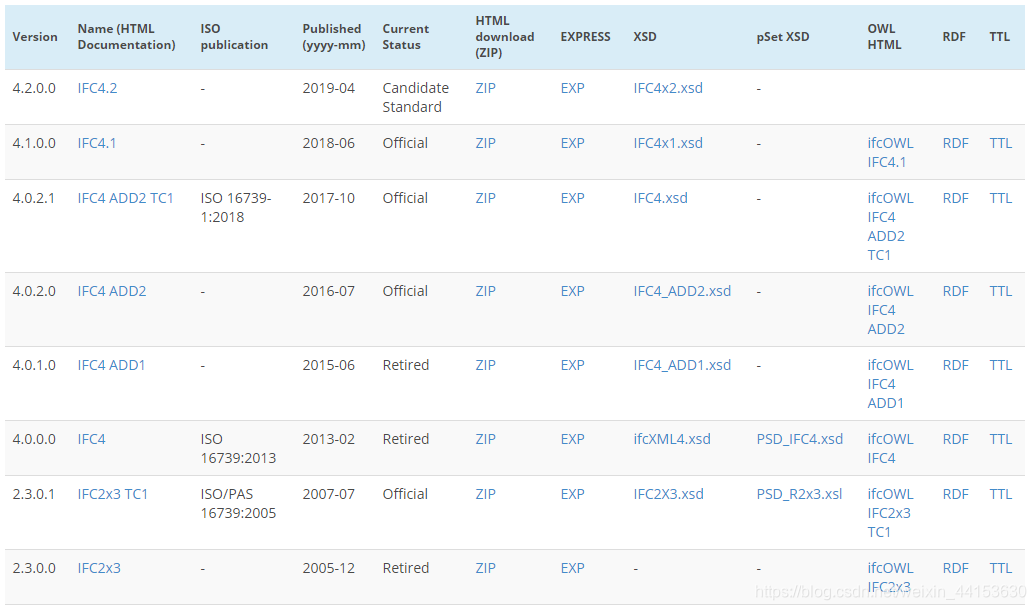Open the PSD_IFC4.xsd property set link
This screenshot has width=1036, height=610.
799,439
